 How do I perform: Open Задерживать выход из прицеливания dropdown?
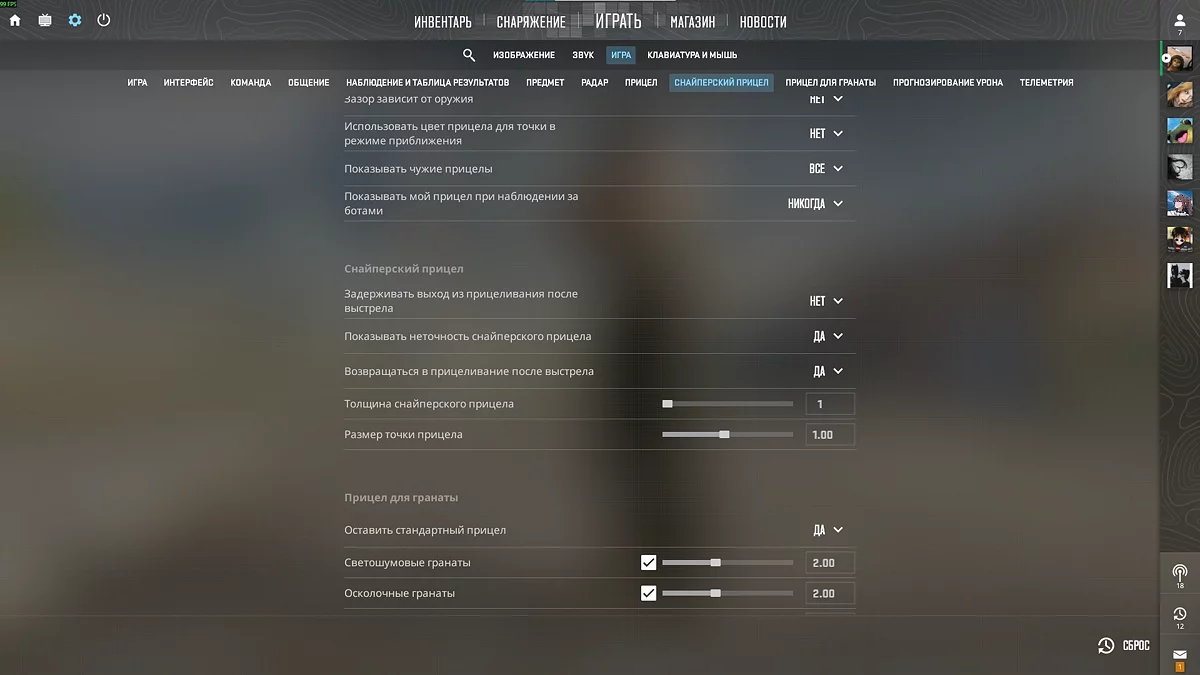click(x=827, y=301)
